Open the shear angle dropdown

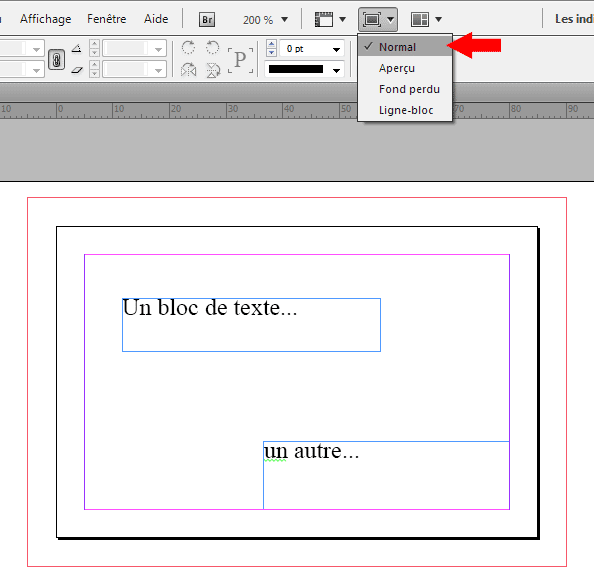159,70
